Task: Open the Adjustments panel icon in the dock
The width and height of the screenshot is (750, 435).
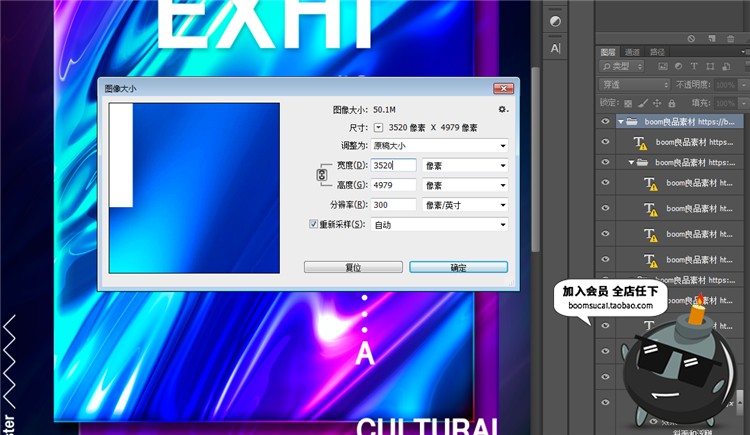Action: [555, 22]
